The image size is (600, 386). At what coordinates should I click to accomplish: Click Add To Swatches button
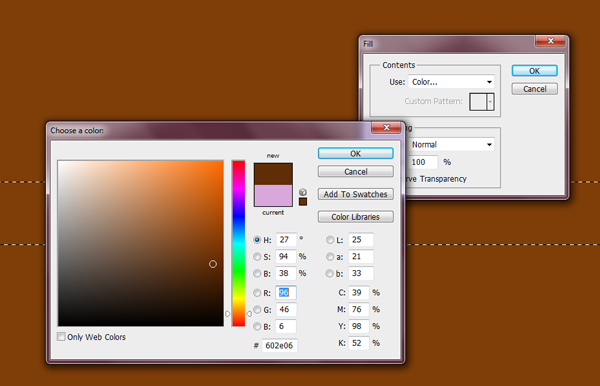[355, 194]
